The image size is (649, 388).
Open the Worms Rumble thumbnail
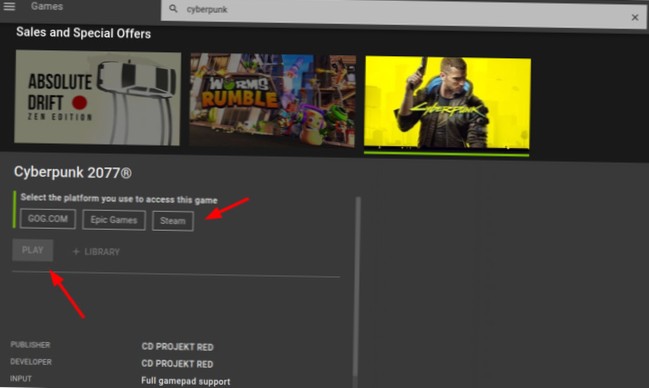click(273, 100)
